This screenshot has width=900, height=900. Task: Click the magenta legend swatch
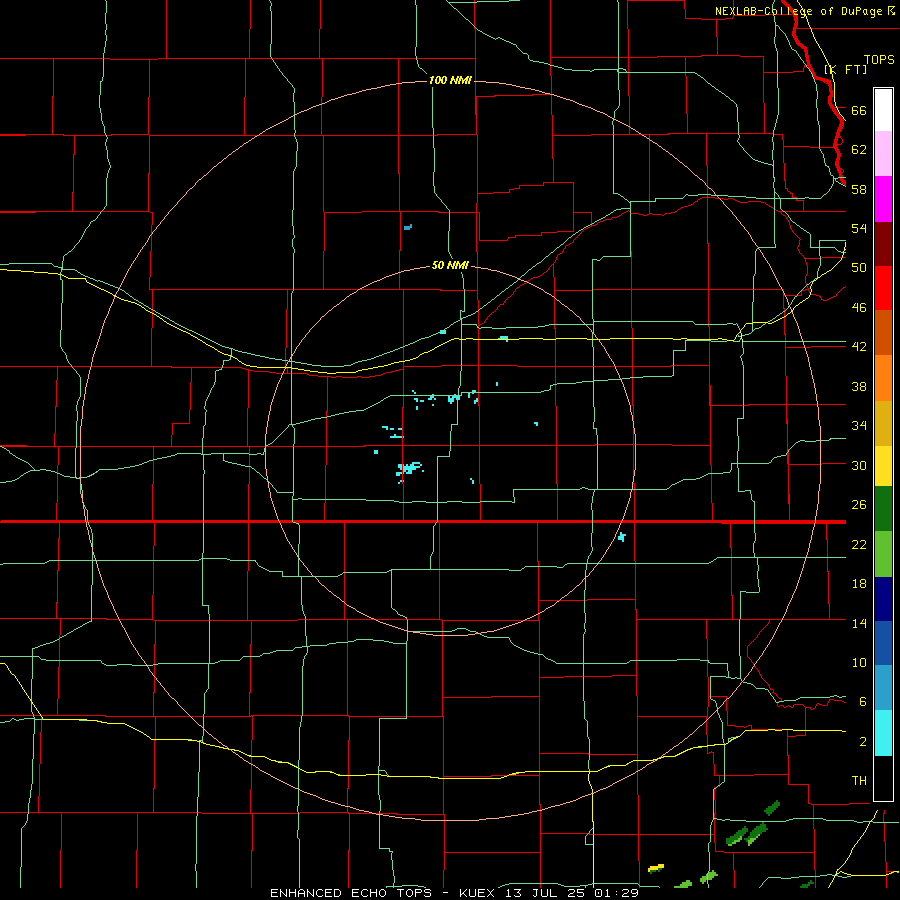coord(883,199)
